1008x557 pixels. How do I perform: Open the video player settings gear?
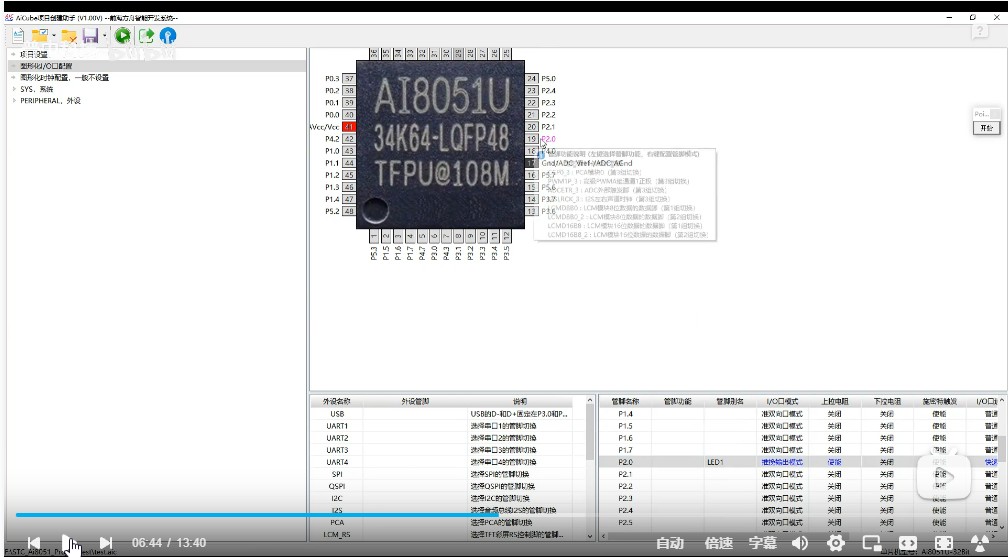(835, 543)
